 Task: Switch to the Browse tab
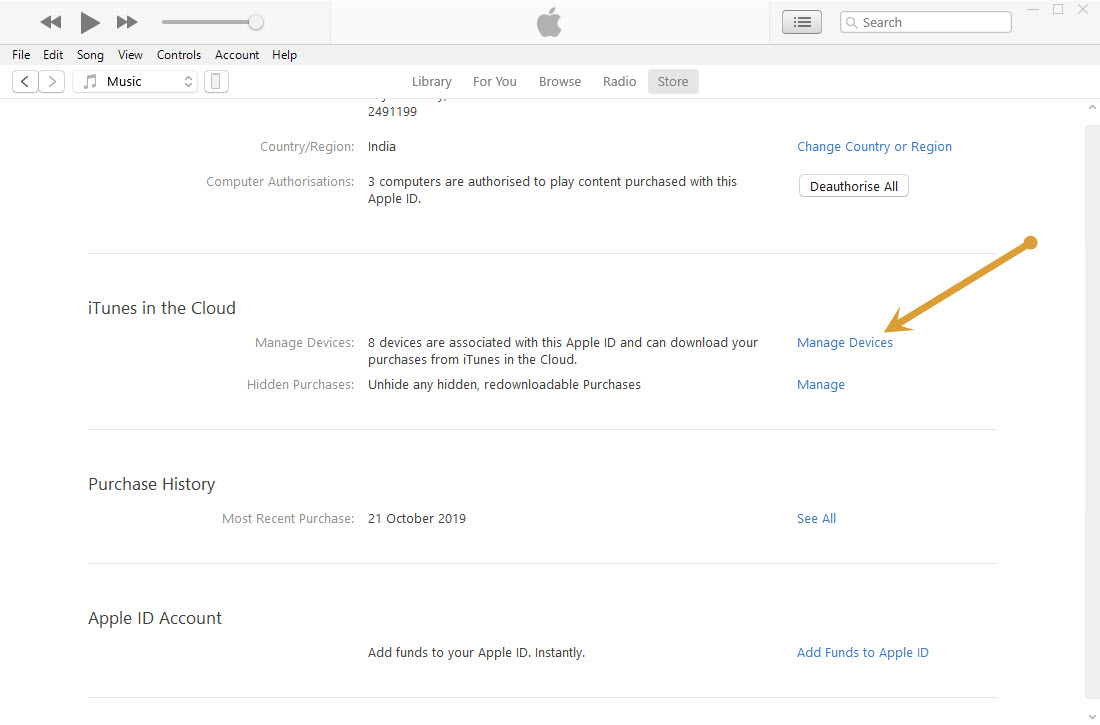click(x=560, y=81)
